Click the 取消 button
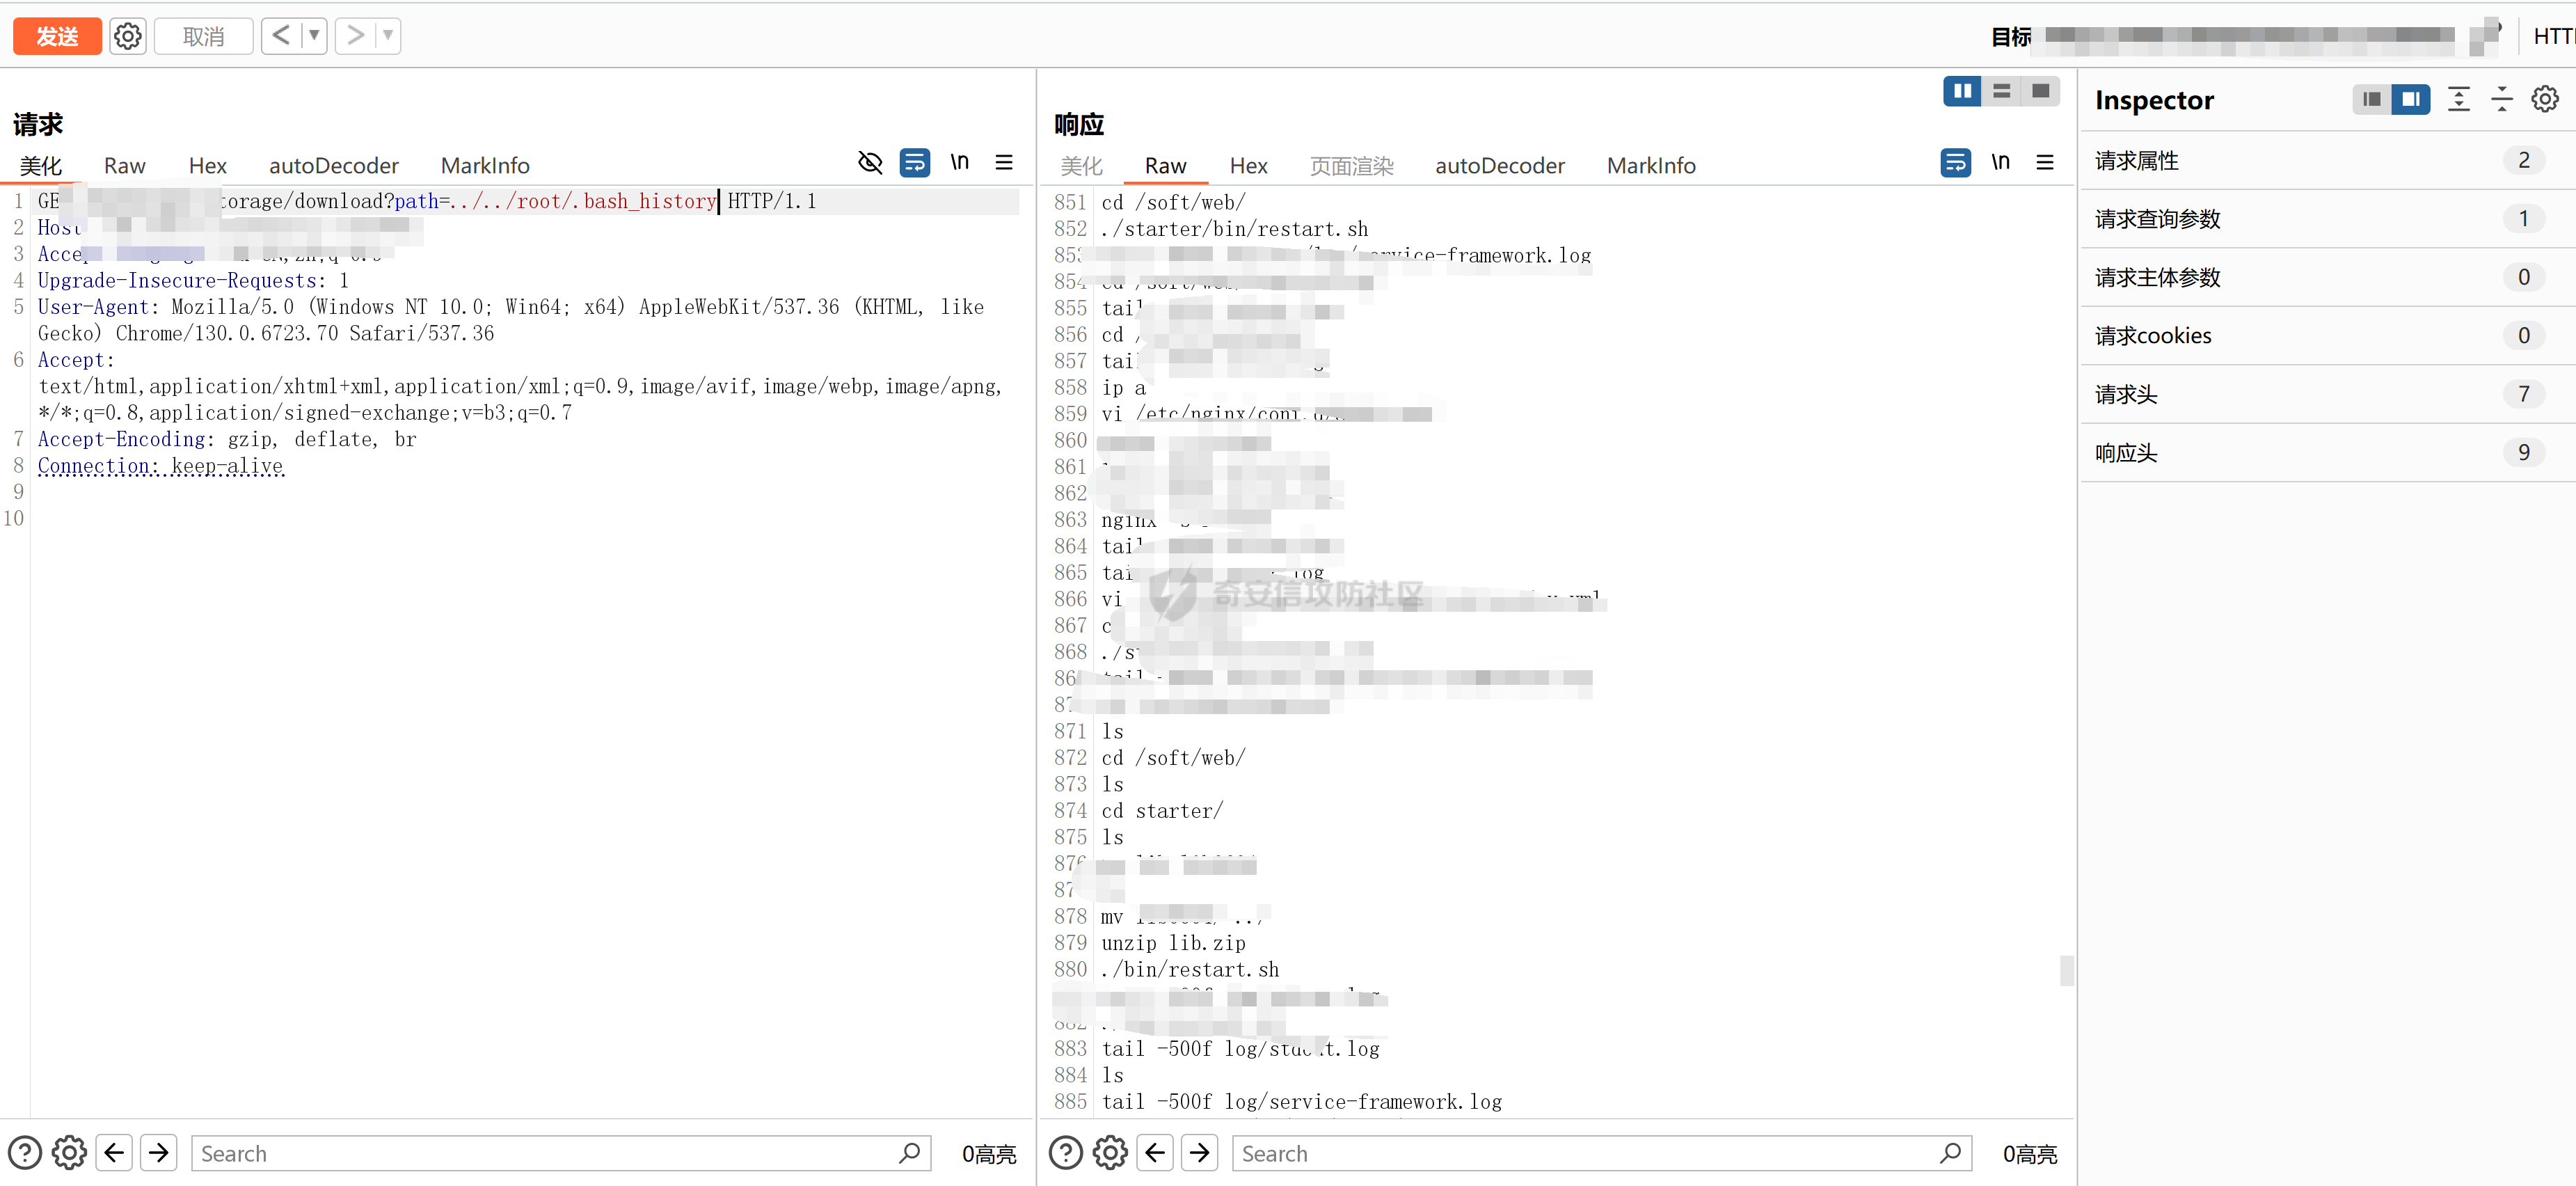The image size is (2576, 1186). [x=203, y=36]
